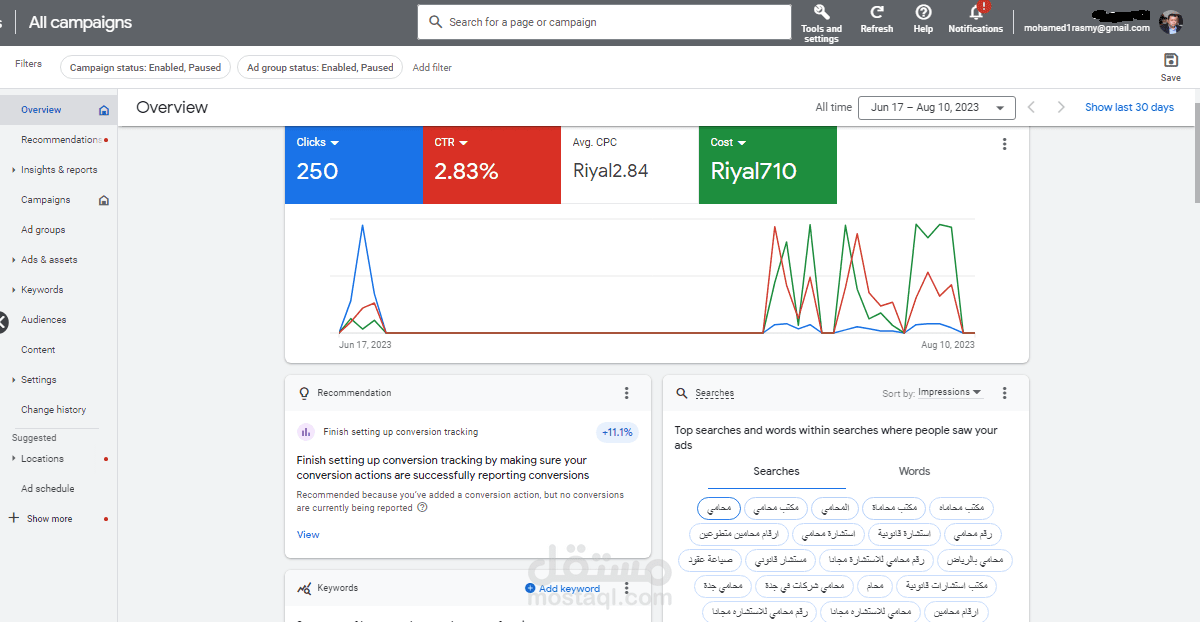
Task: Toggle the selected 'محامي' search chip
Action: tap(719, 509)
